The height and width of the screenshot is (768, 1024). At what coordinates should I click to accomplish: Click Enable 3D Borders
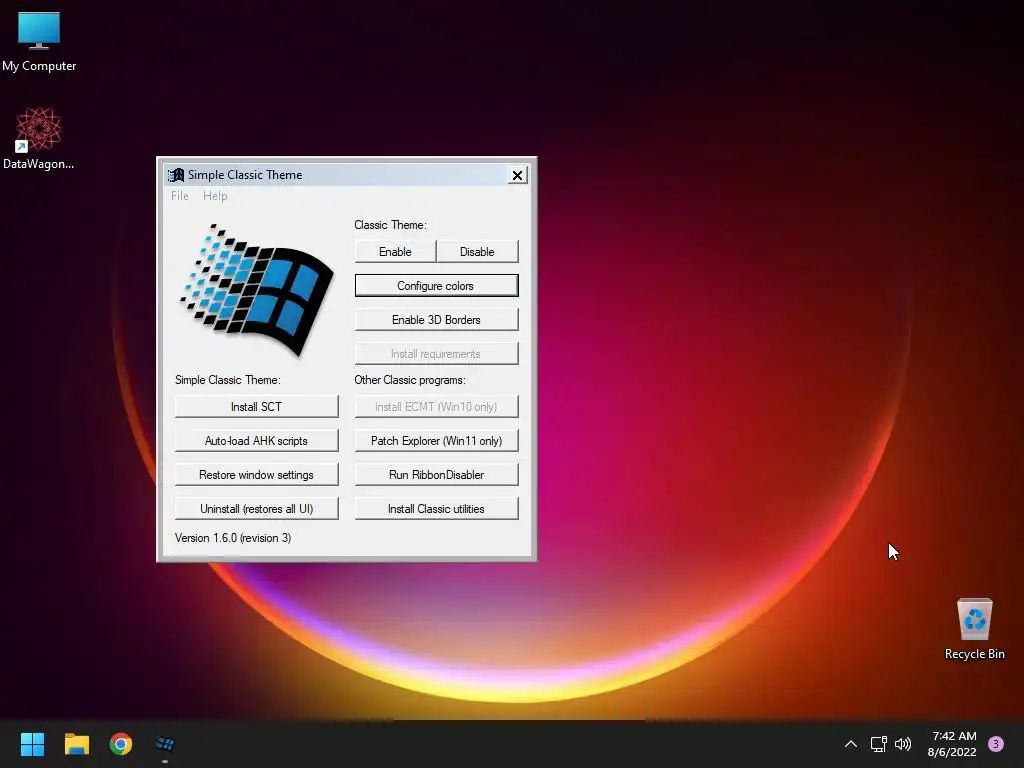(x=436, y=319)
